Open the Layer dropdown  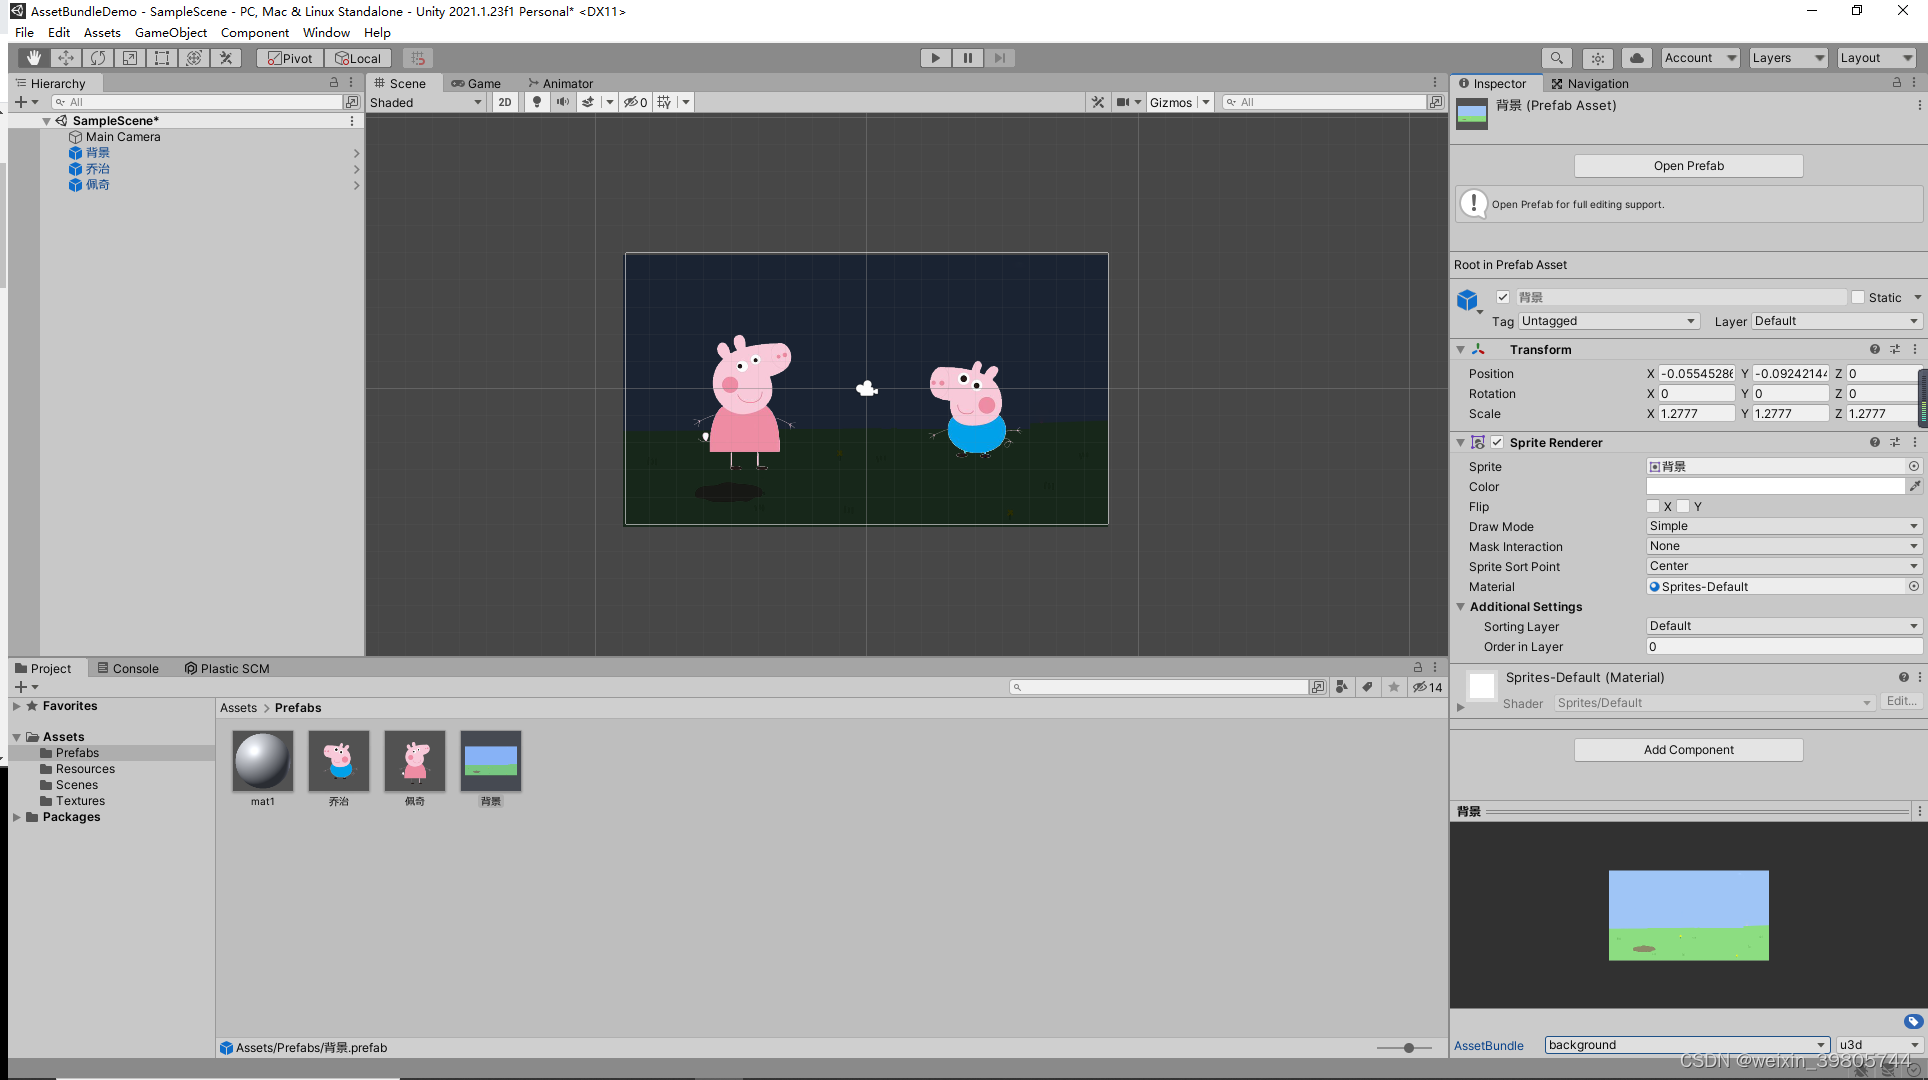[x=1836, y=321]
